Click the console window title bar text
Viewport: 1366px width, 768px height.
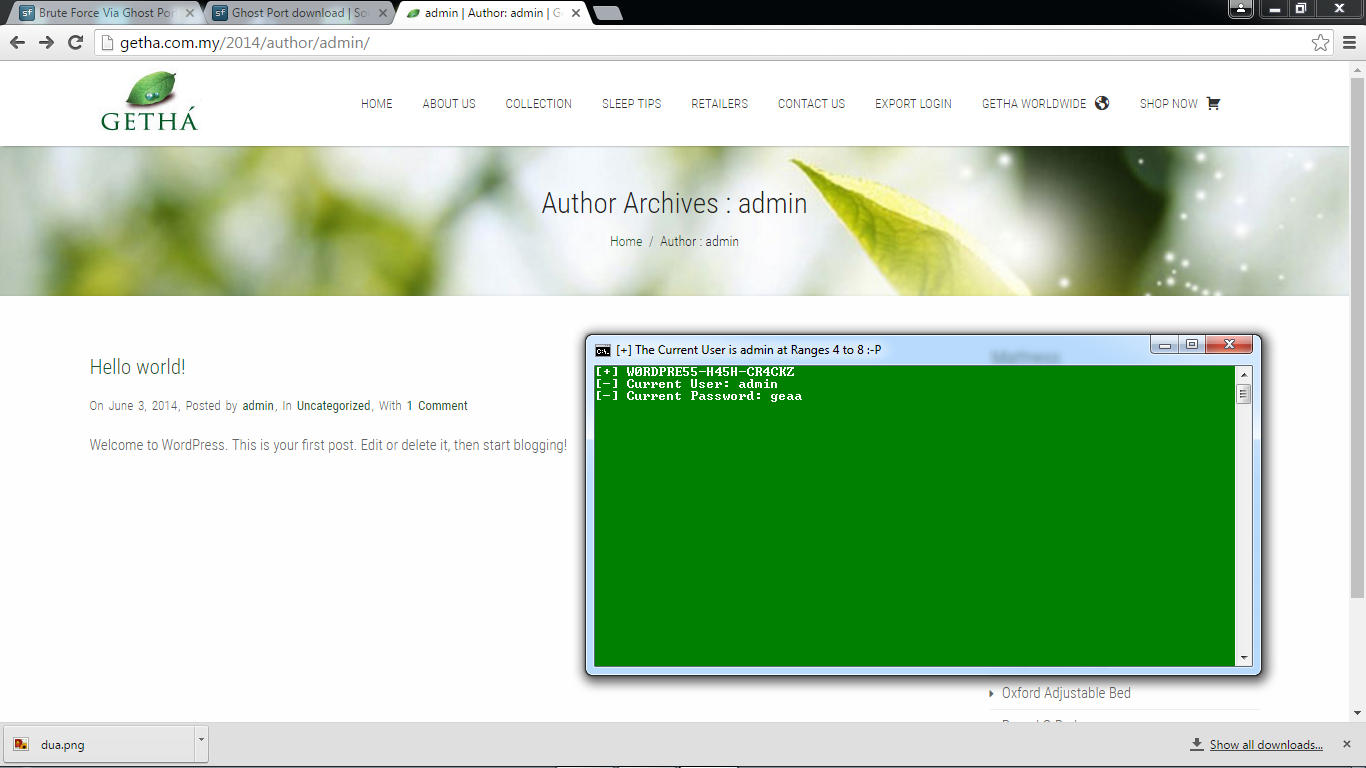[748, 350]
